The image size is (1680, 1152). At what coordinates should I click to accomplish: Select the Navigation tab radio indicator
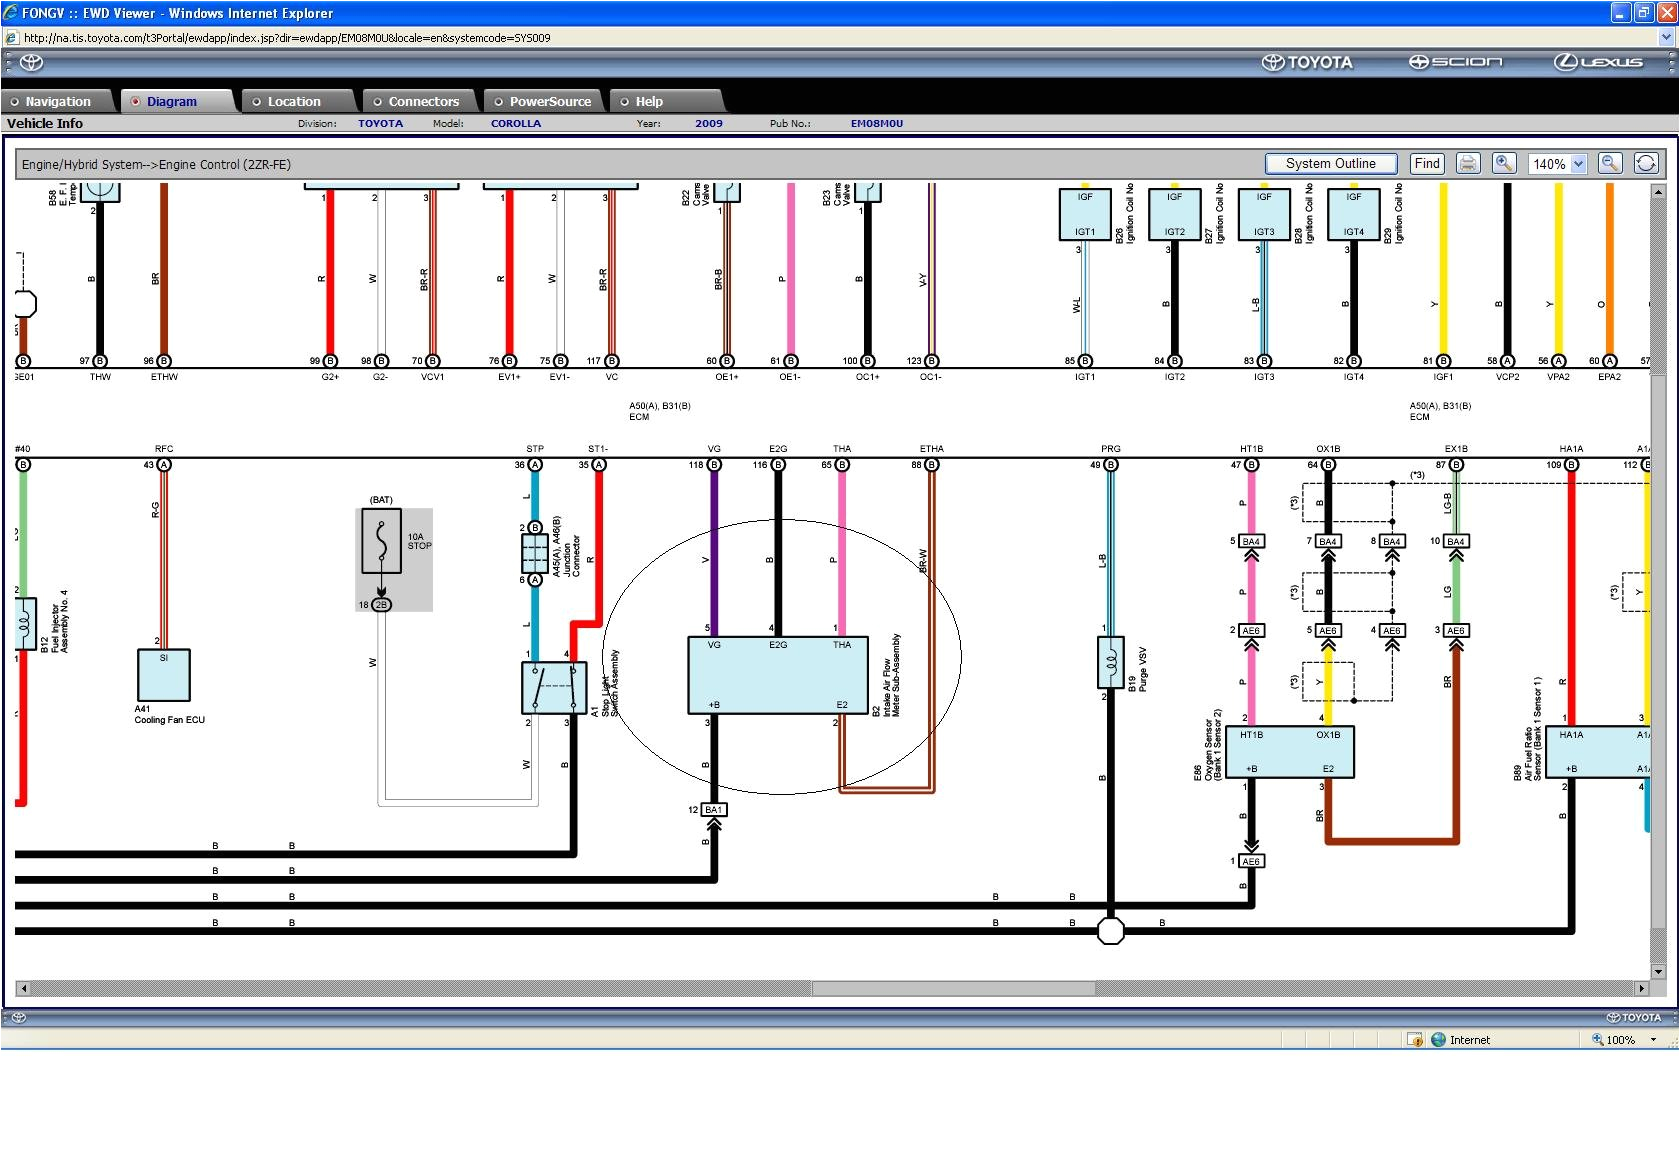coord(15,101)
